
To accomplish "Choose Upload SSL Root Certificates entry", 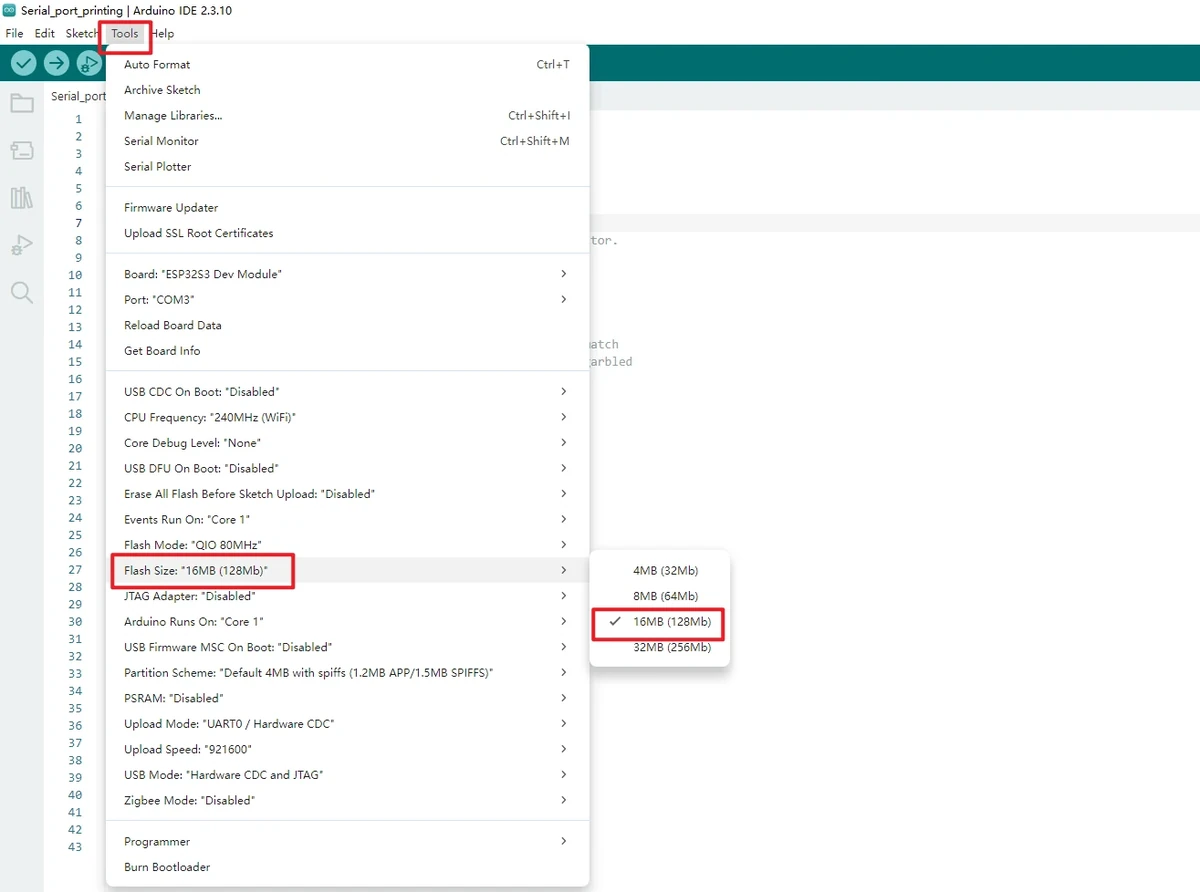I will 348,233.
